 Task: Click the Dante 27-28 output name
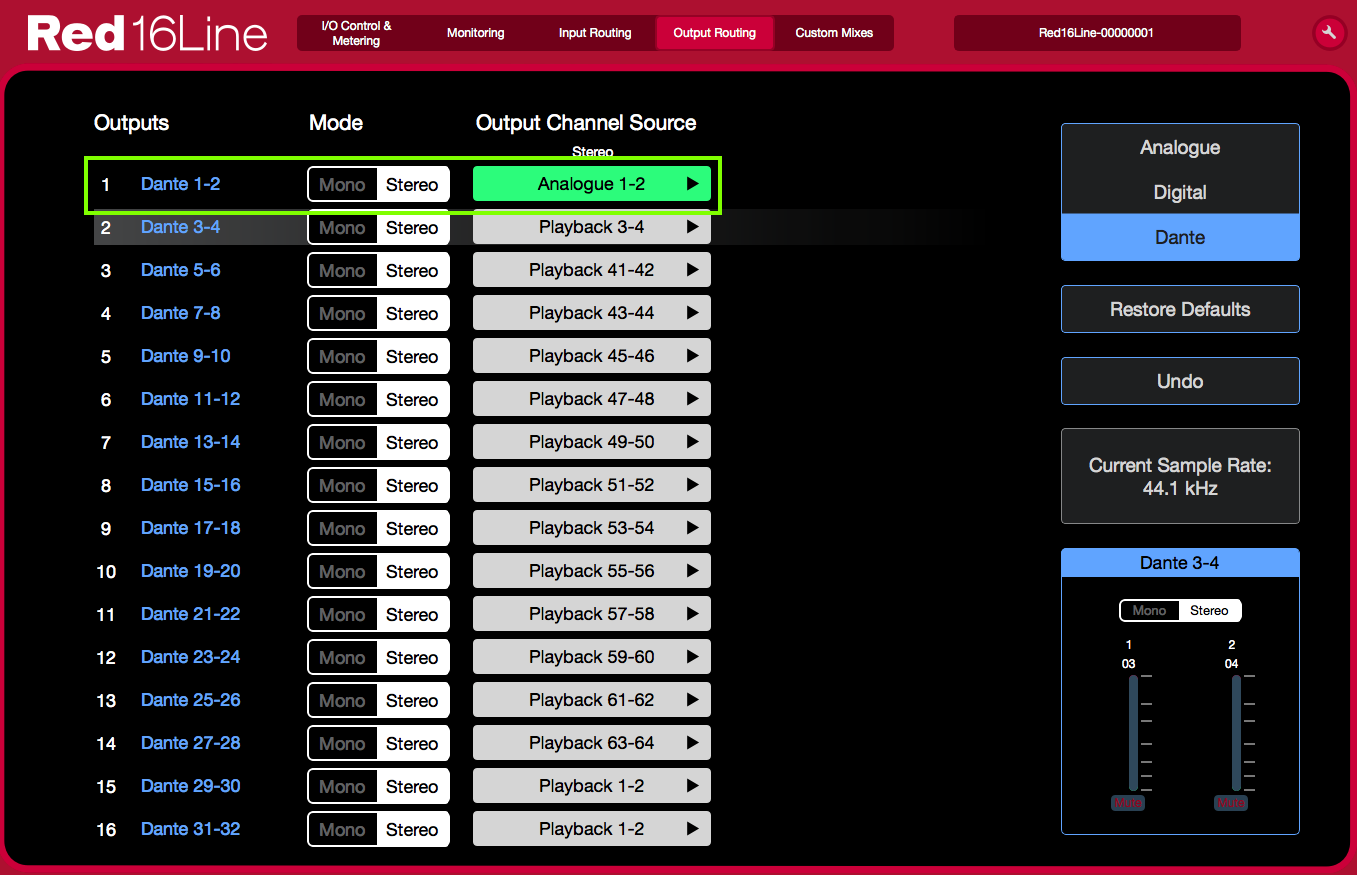point(191,743)
